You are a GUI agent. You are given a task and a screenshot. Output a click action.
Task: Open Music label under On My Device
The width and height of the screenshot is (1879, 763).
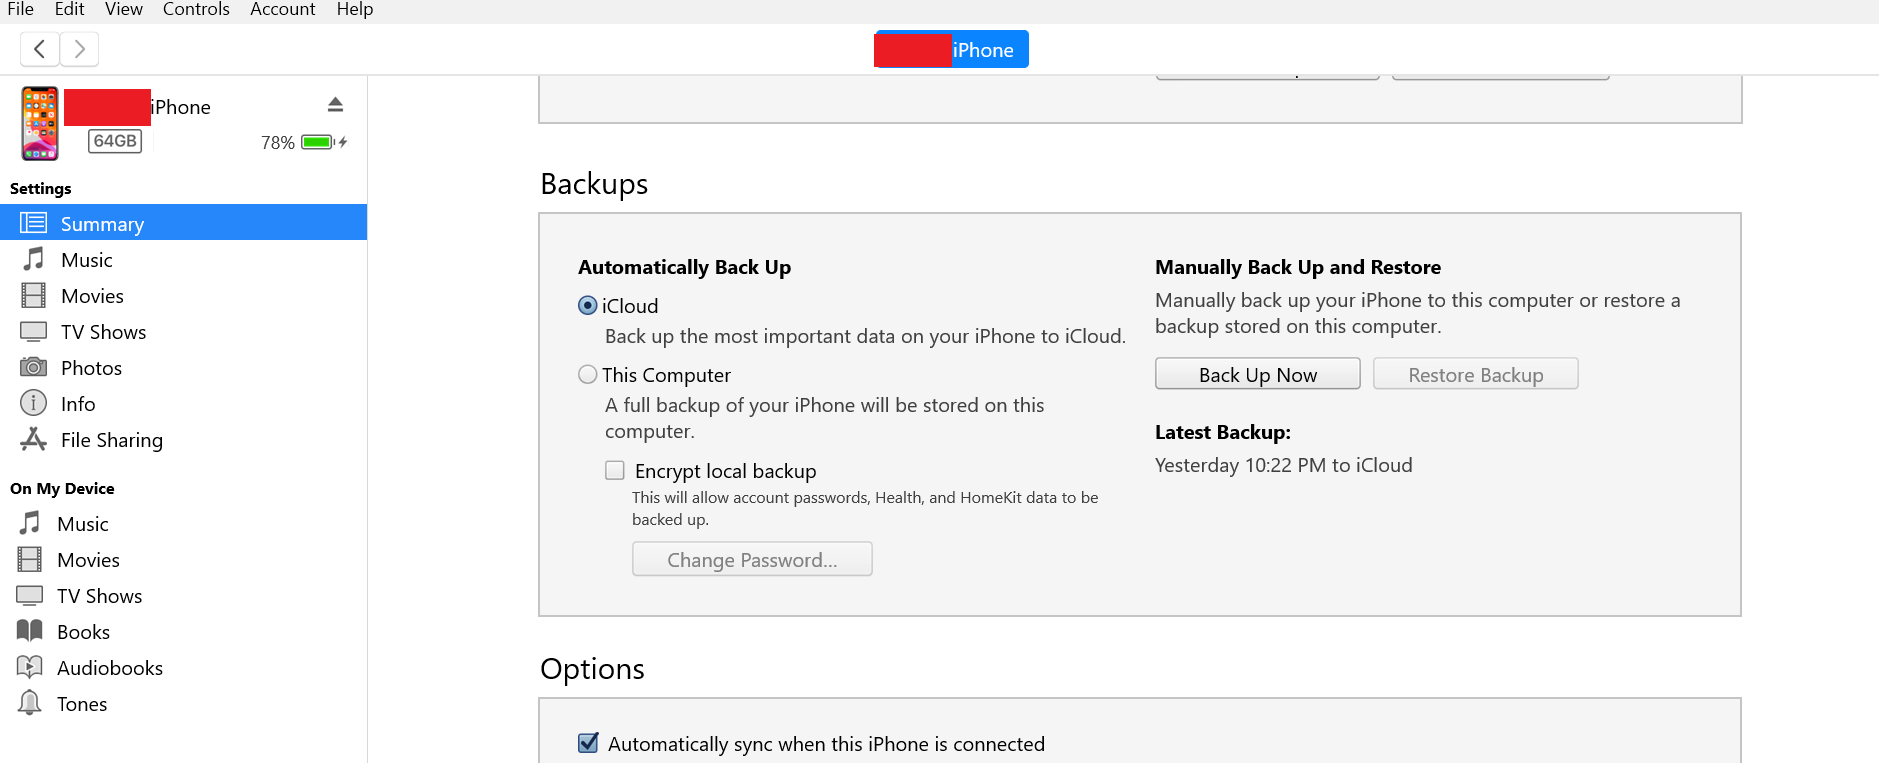[83, 524]
